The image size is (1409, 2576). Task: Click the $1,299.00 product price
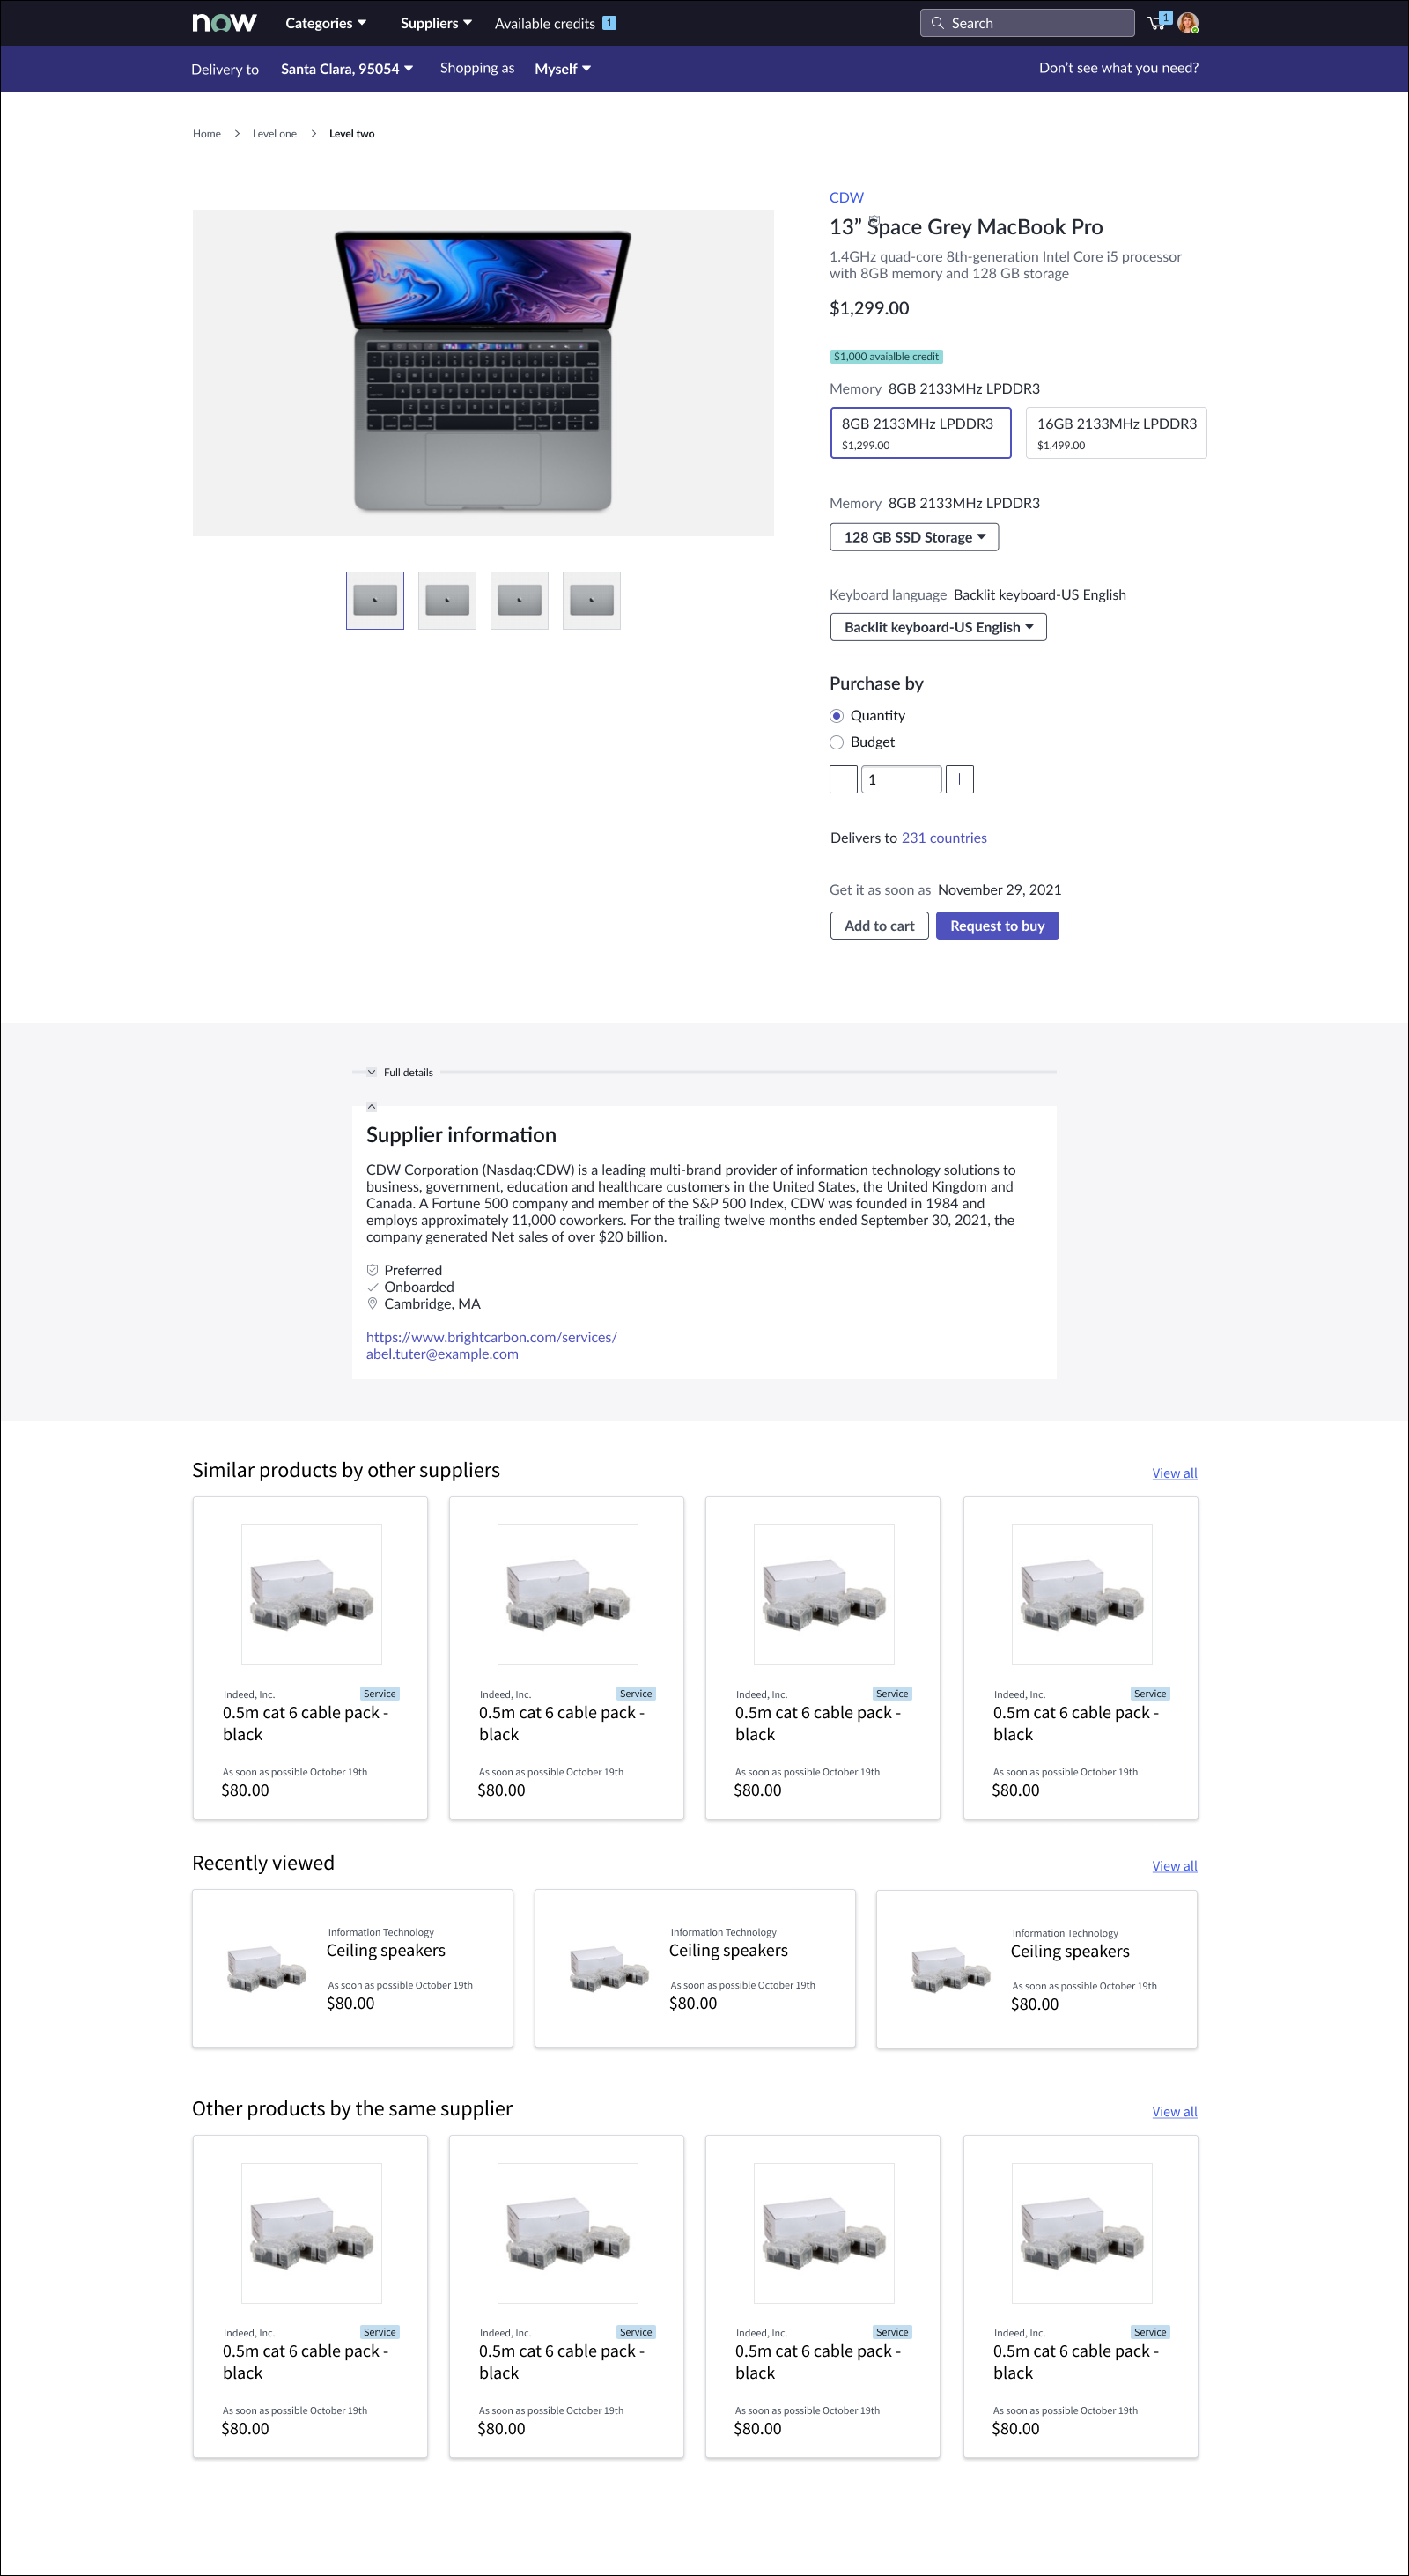[869, 308]
